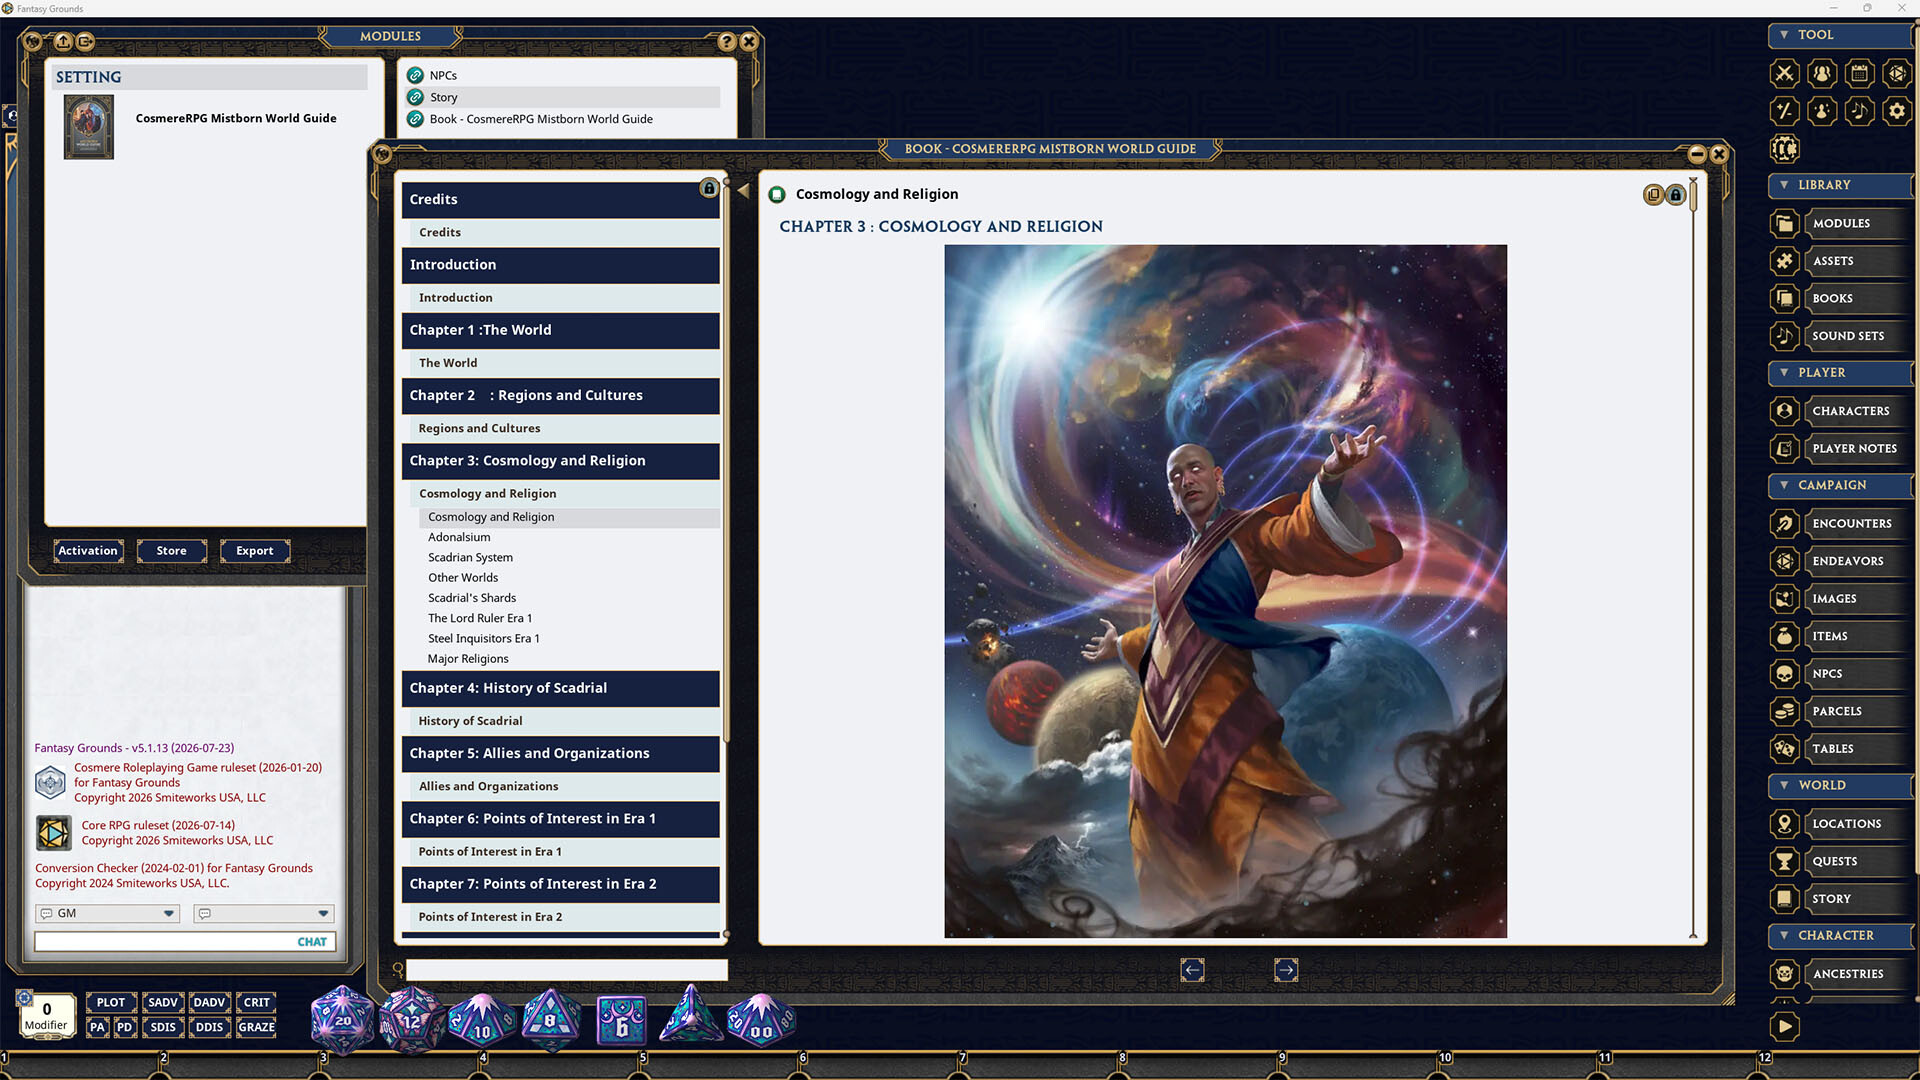Open the Combat Tracker crossed-swords tool
The image size is (1920, 1080).
(1784, 73)
